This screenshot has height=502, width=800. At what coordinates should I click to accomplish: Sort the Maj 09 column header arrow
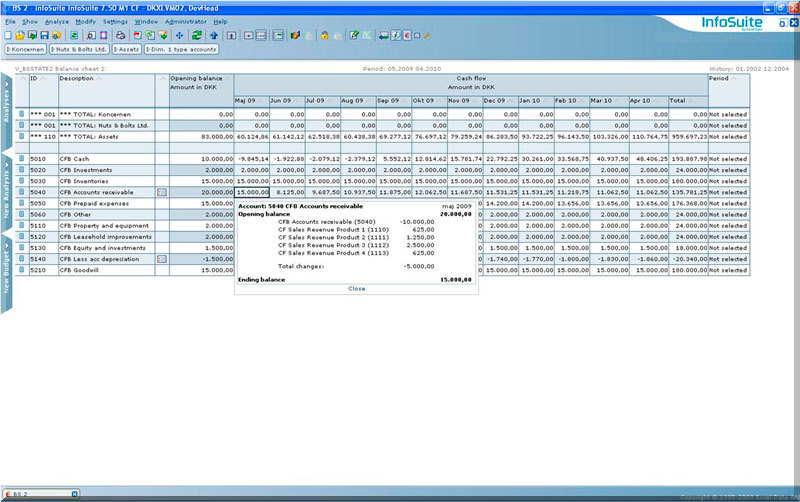(x=260, y=101)
